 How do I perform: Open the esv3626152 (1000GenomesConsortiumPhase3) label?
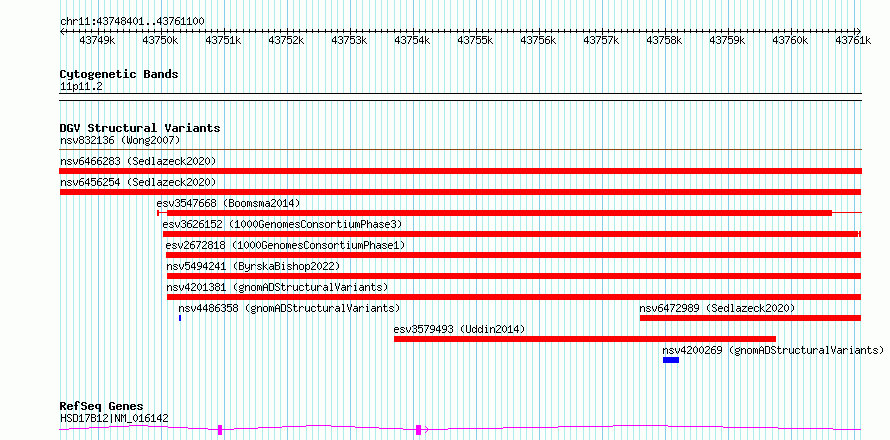point(282,224)
